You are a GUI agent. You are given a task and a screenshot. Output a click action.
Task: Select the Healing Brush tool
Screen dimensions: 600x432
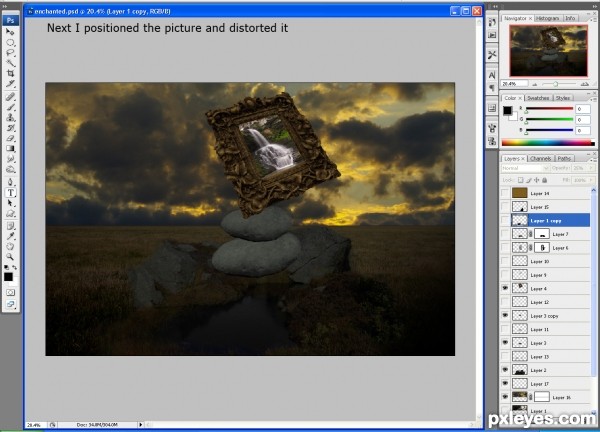point(10,97)
